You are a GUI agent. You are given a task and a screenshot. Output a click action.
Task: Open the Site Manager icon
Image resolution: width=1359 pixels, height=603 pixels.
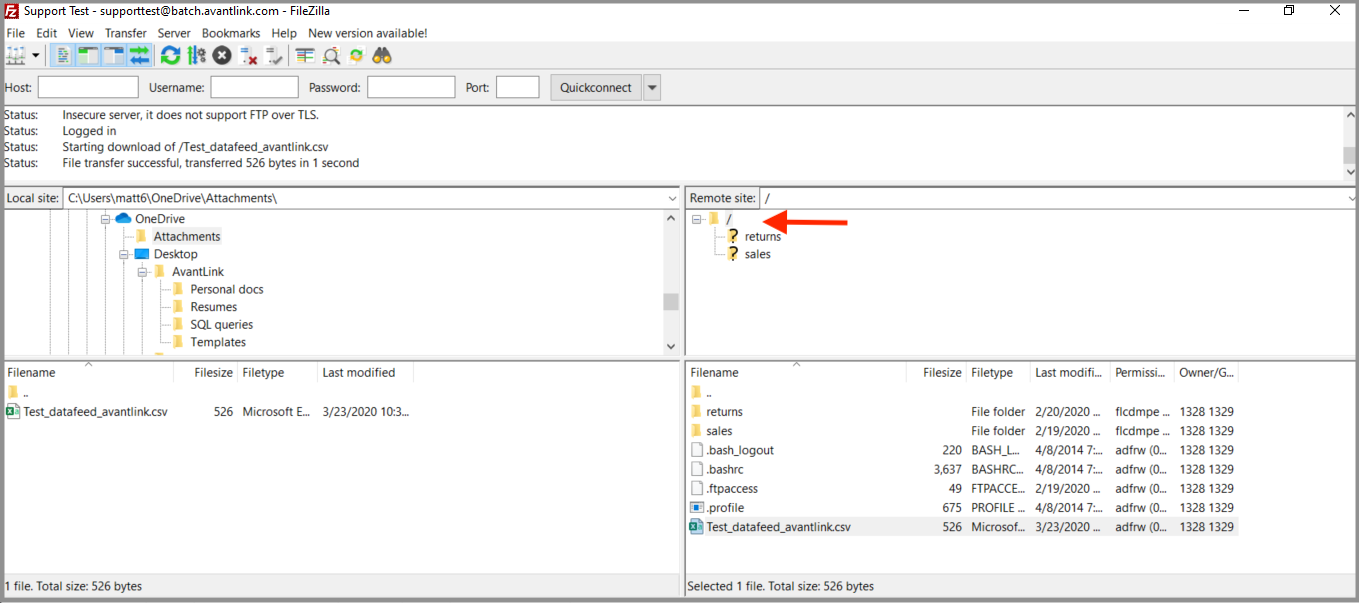pyautogui.click(x=15, y=56)
